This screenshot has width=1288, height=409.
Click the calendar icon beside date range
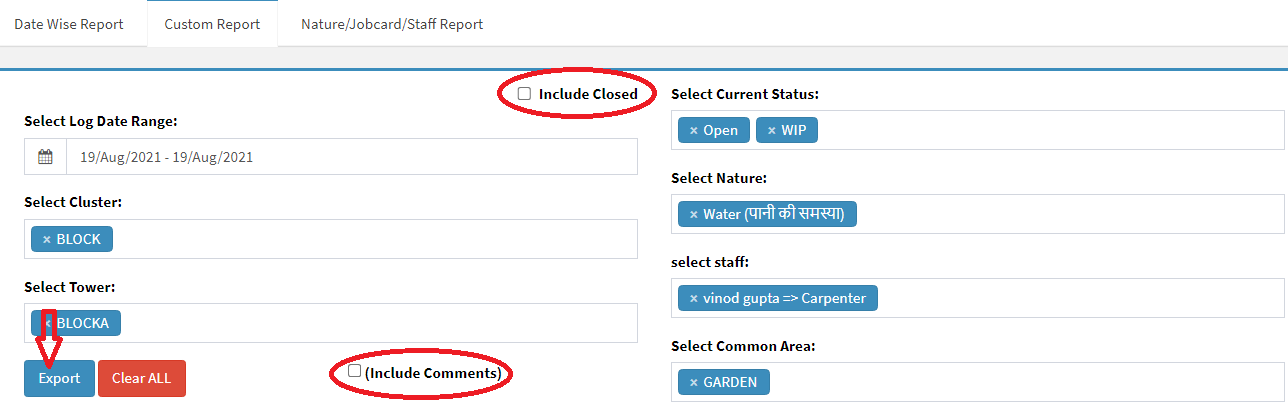click(x=45, y=157)
